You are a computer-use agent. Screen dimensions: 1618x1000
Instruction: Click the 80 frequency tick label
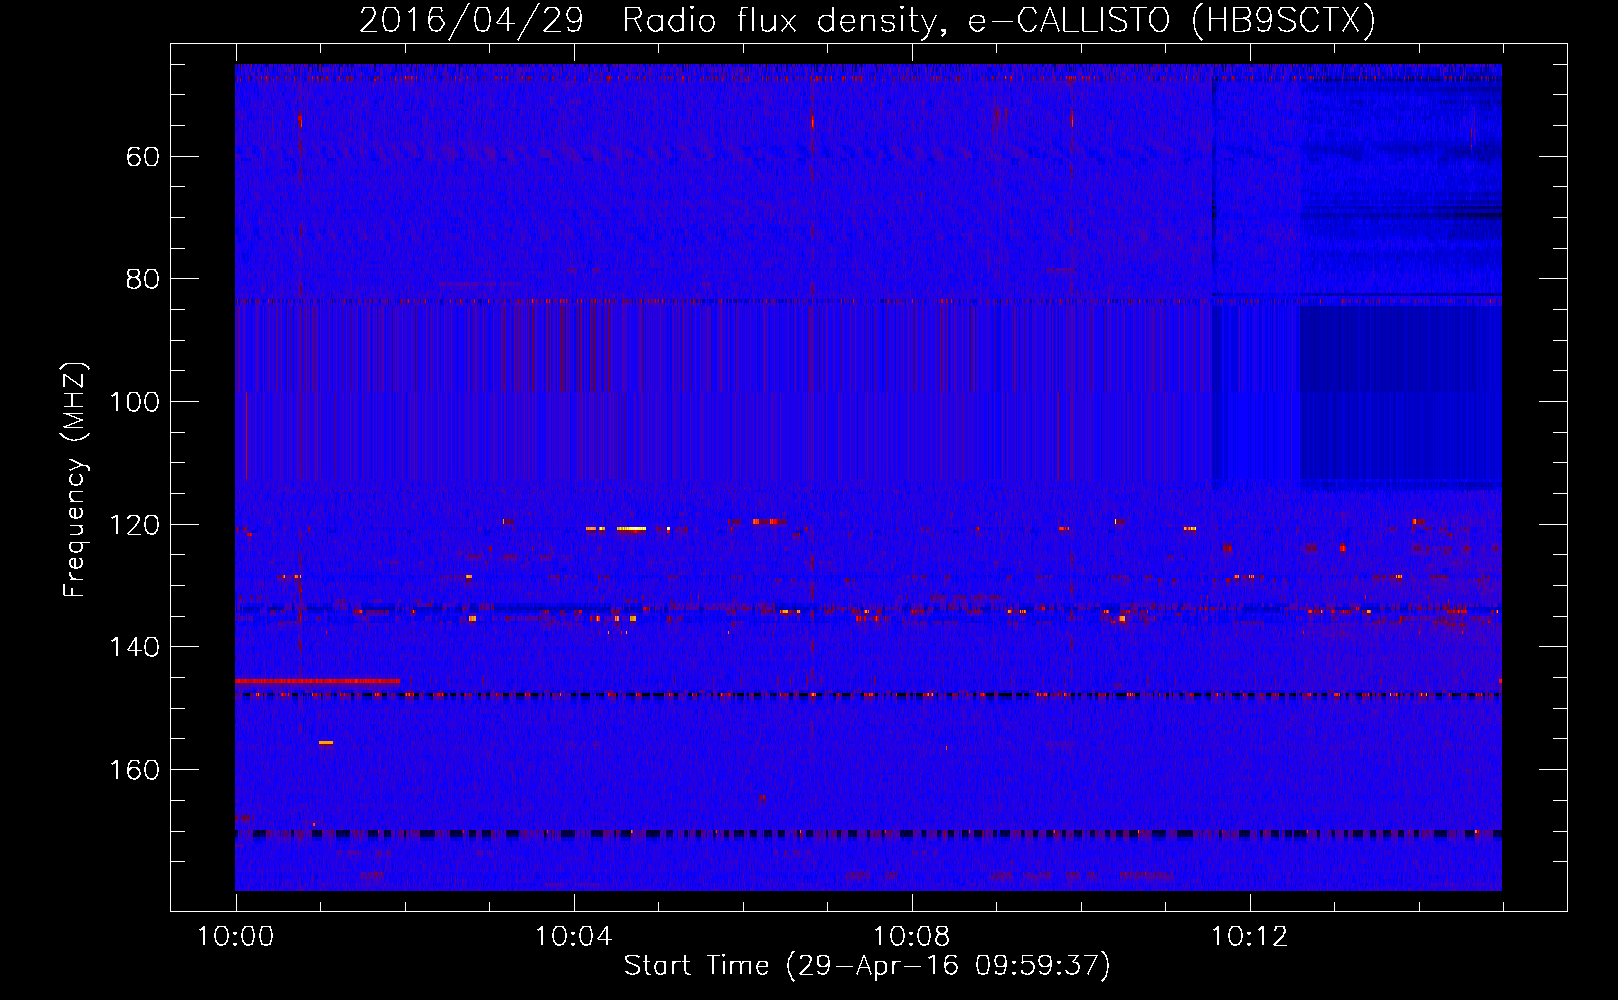pyautogui.click(x=142, y=279)
